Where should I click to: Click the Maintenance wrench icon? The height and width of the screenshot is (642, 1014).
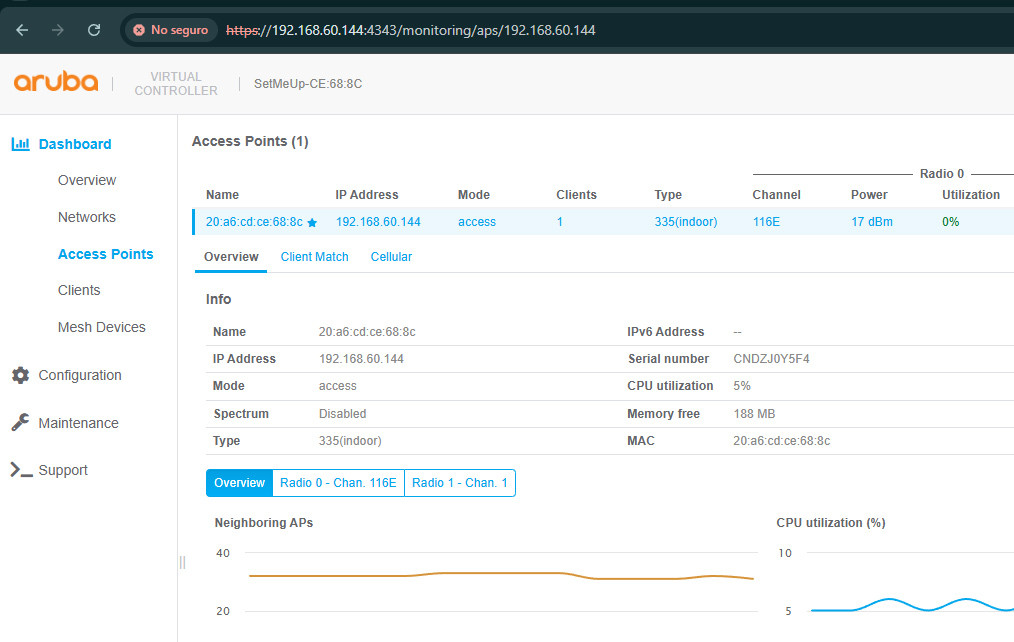[20, 423]
